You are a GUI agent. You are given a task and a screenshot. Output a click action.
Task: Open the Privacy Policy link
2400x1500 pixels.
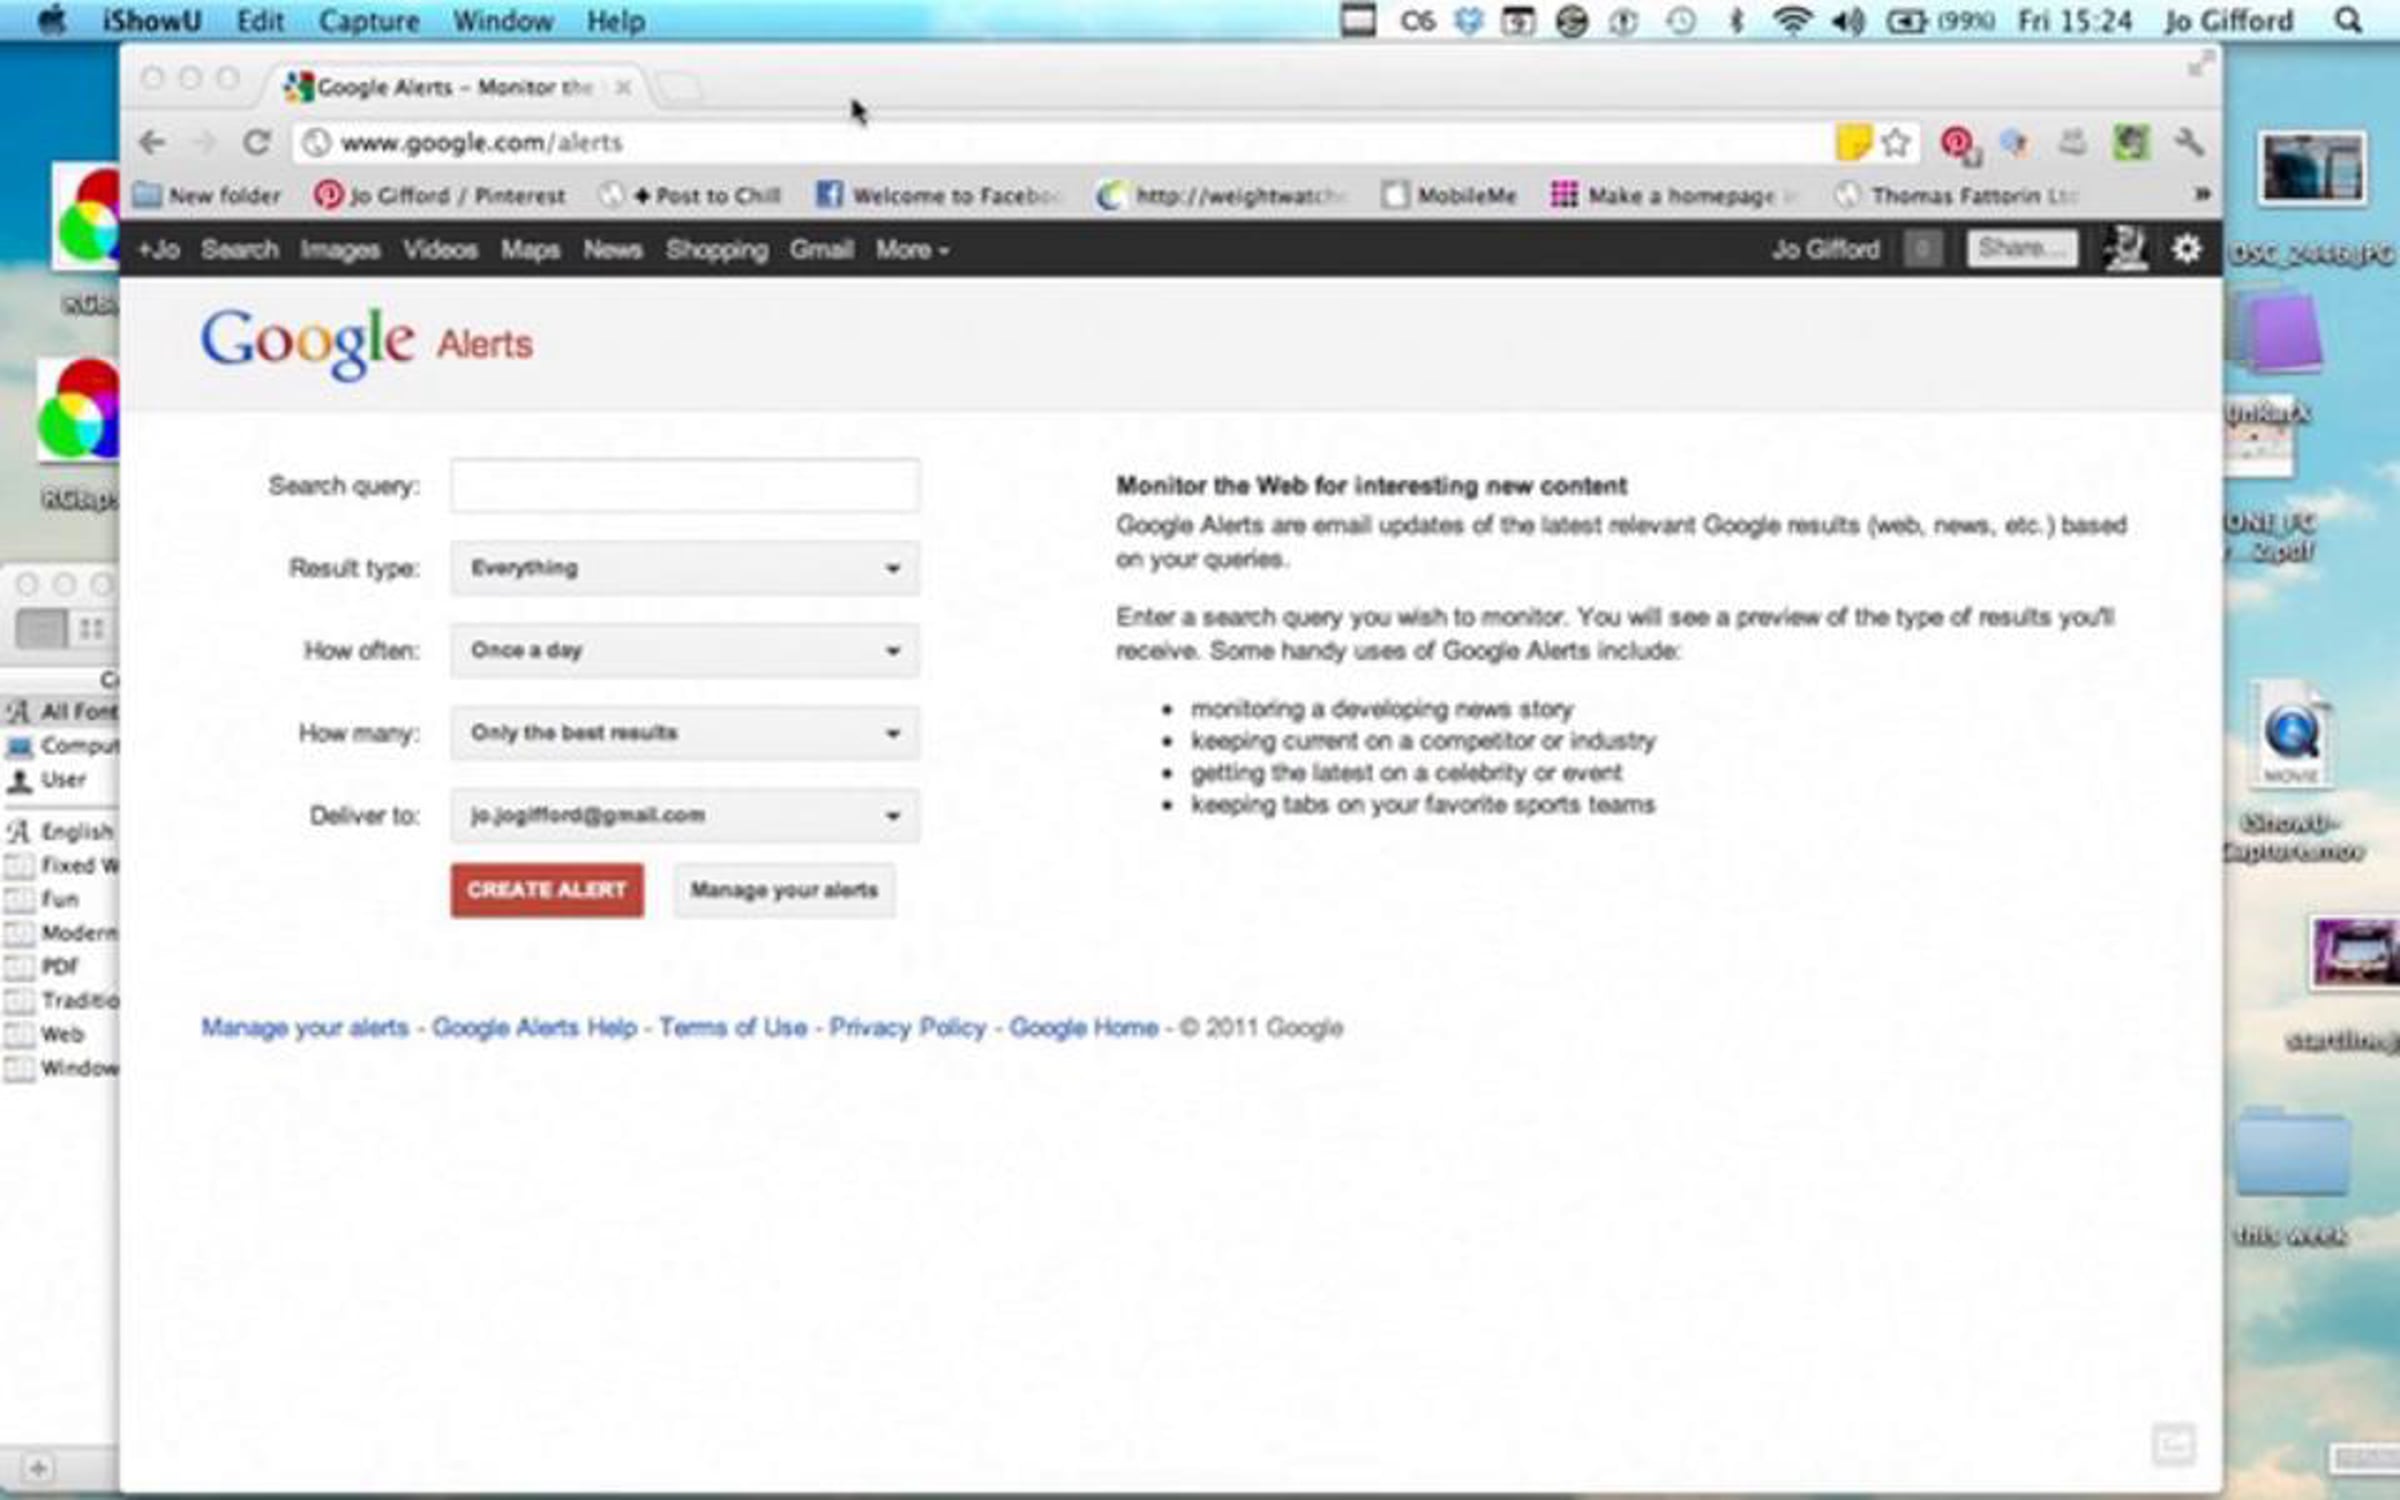[908, 1028]
